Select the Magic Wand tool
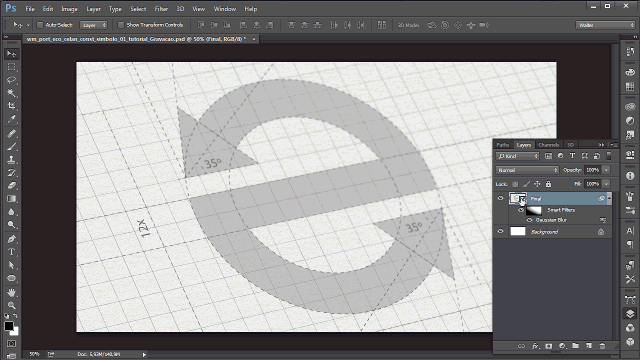 tap(11, 93)
